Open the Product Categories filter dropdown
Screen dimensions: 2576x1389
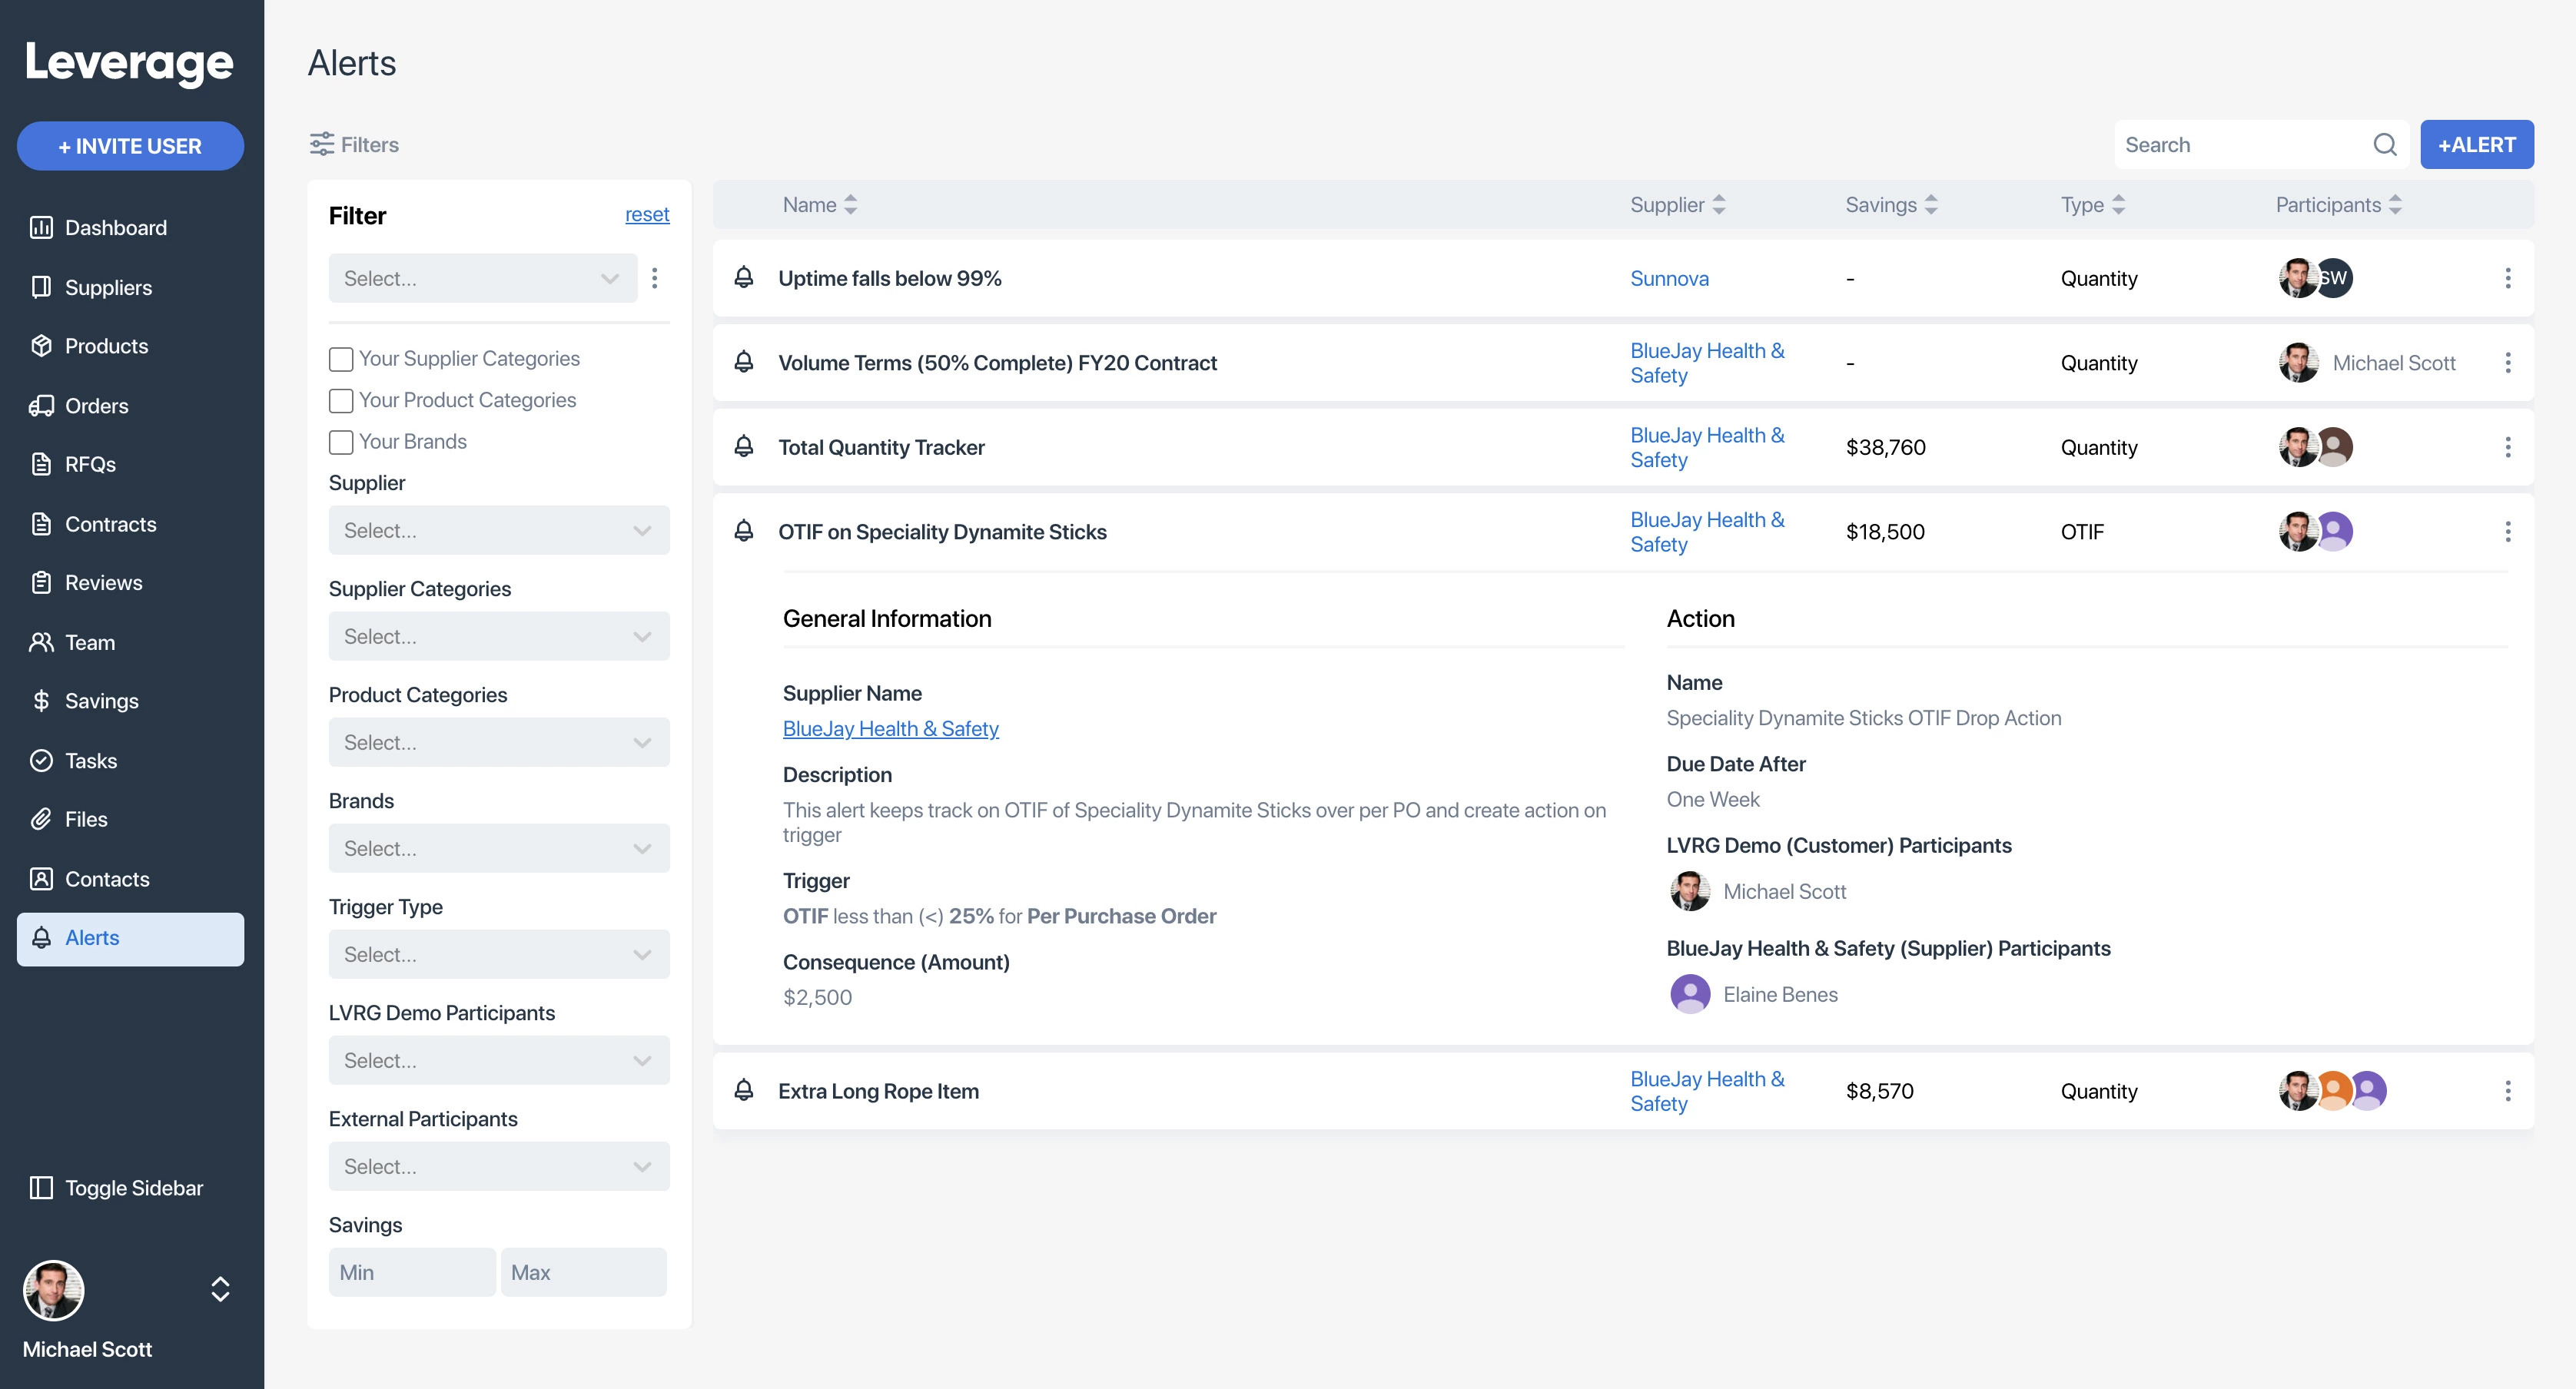coord(499,742)
